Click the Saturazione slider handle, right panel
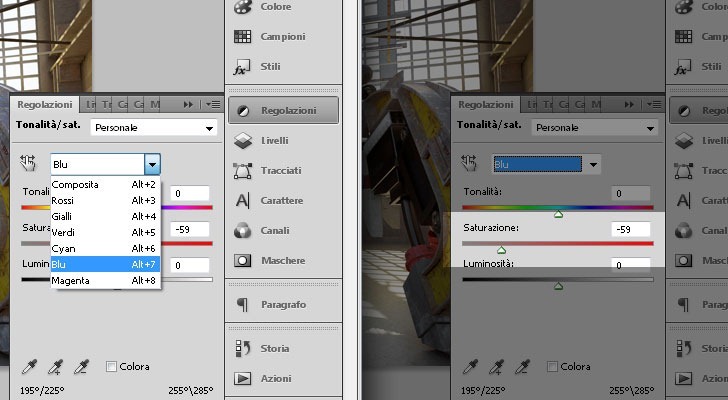Screen dimensions: 728x400 [501, 251]
